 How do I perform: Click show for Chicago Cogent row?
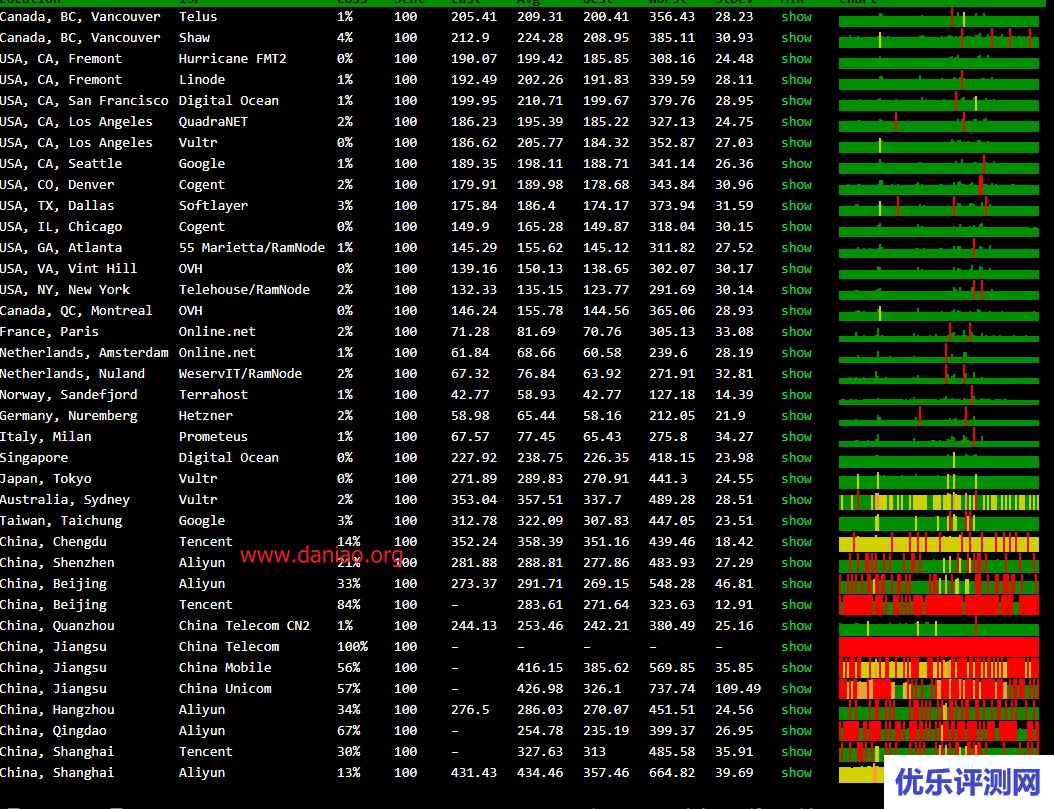coord(797,226)
